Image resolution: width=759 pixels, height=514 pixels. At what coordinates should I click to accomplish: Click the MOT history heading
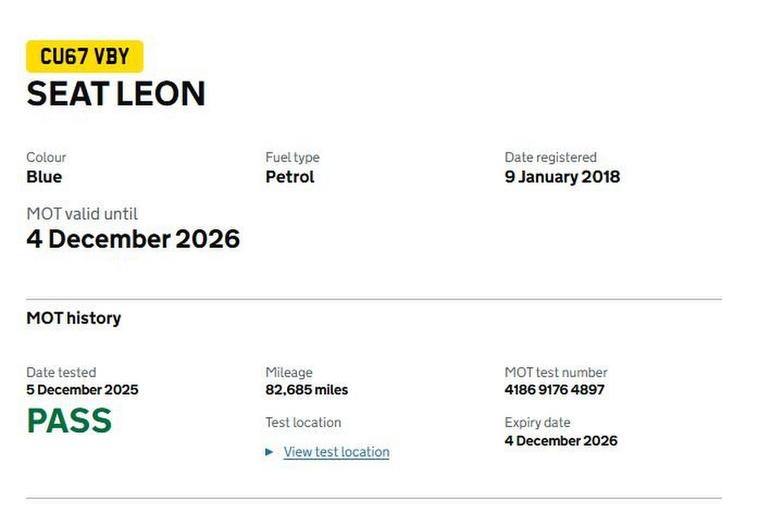tap(73, 318)
